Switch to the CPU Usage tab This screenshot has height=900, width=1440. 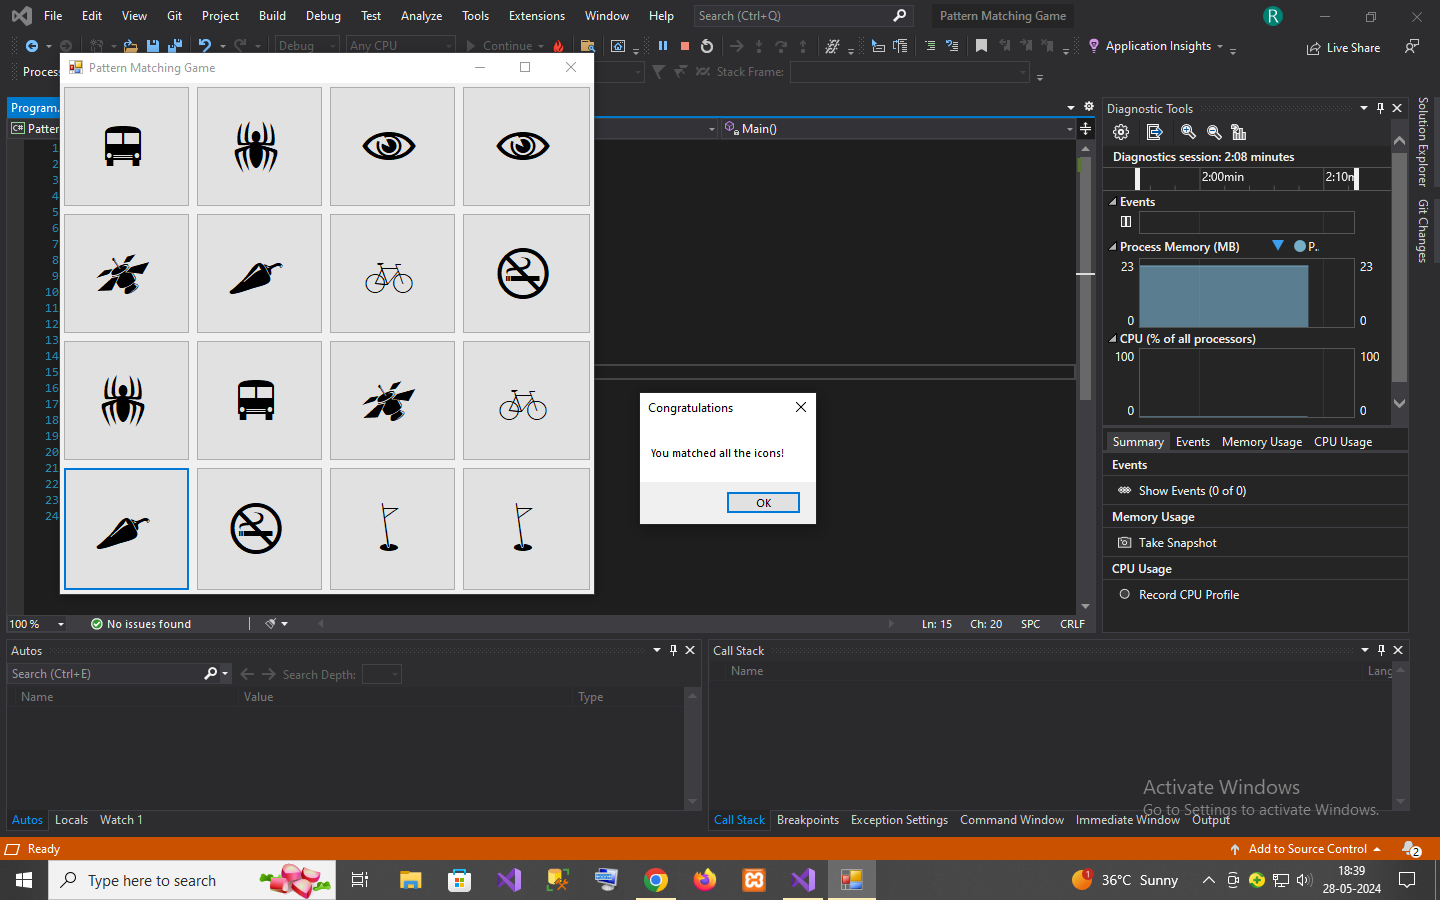1342,441
